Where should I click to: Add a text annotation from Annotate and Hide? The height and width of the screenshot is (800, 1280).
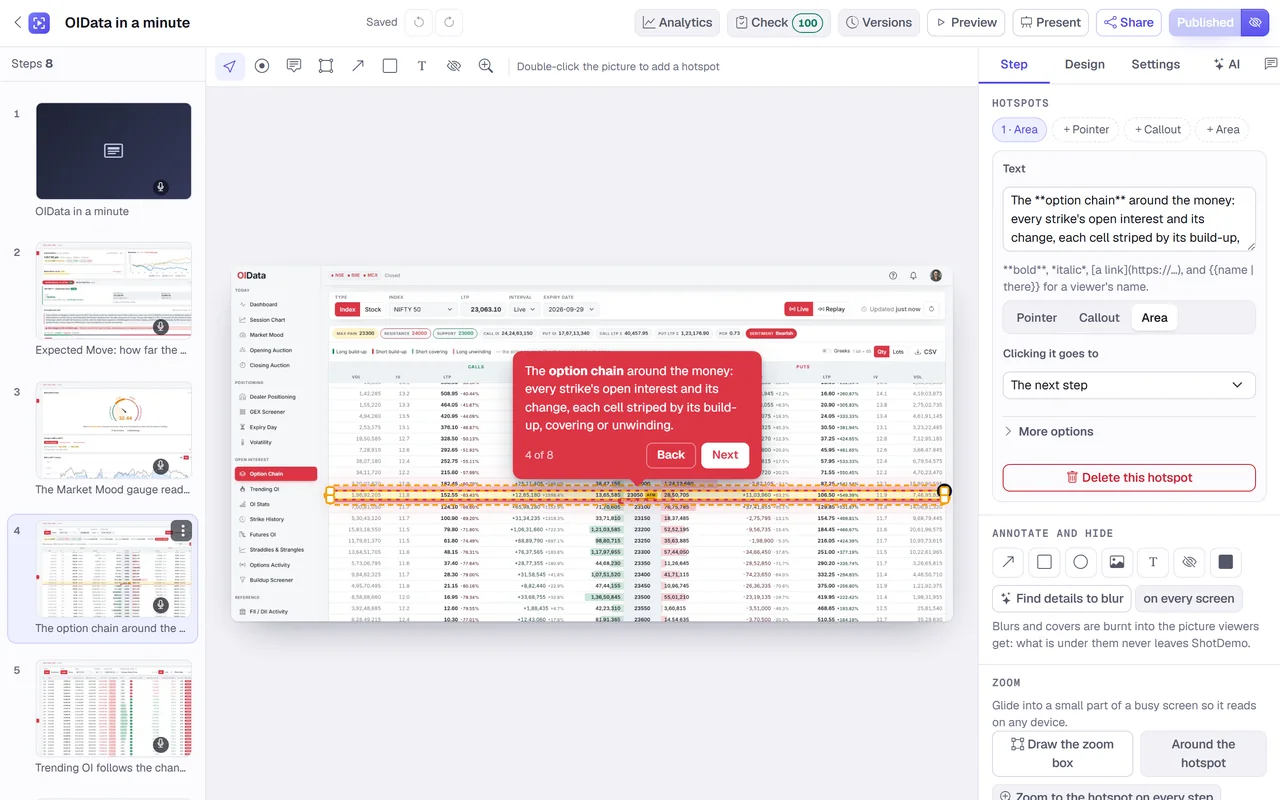1153,562
